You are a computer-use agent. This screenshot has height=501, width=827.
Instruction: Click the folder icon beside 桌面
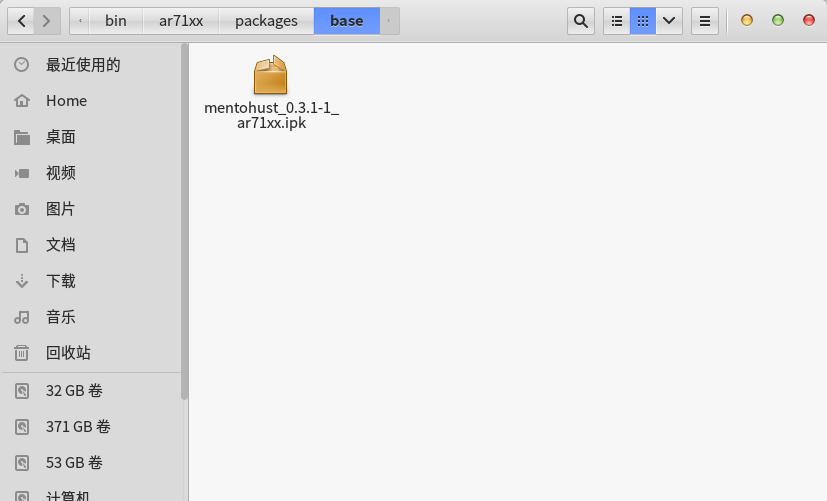[x=22, y=138]
